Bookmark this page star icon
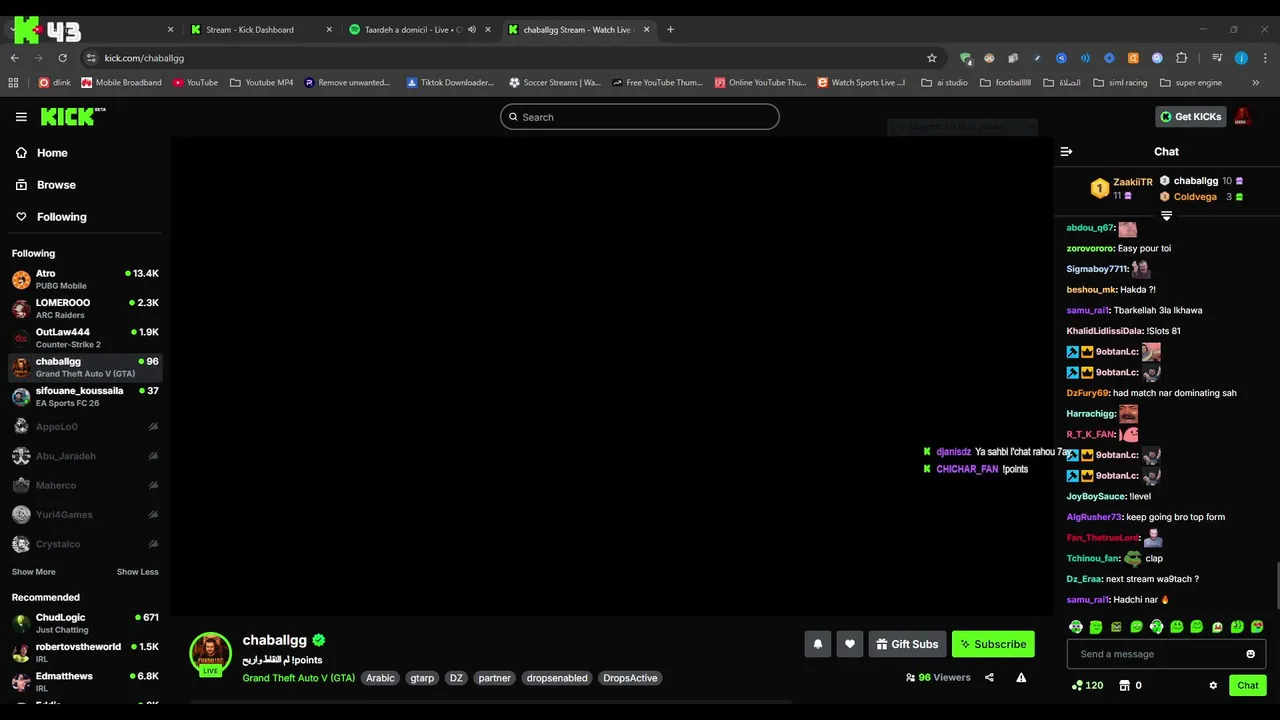Screen dimensions: 1280x720 [x=932, y=58]
